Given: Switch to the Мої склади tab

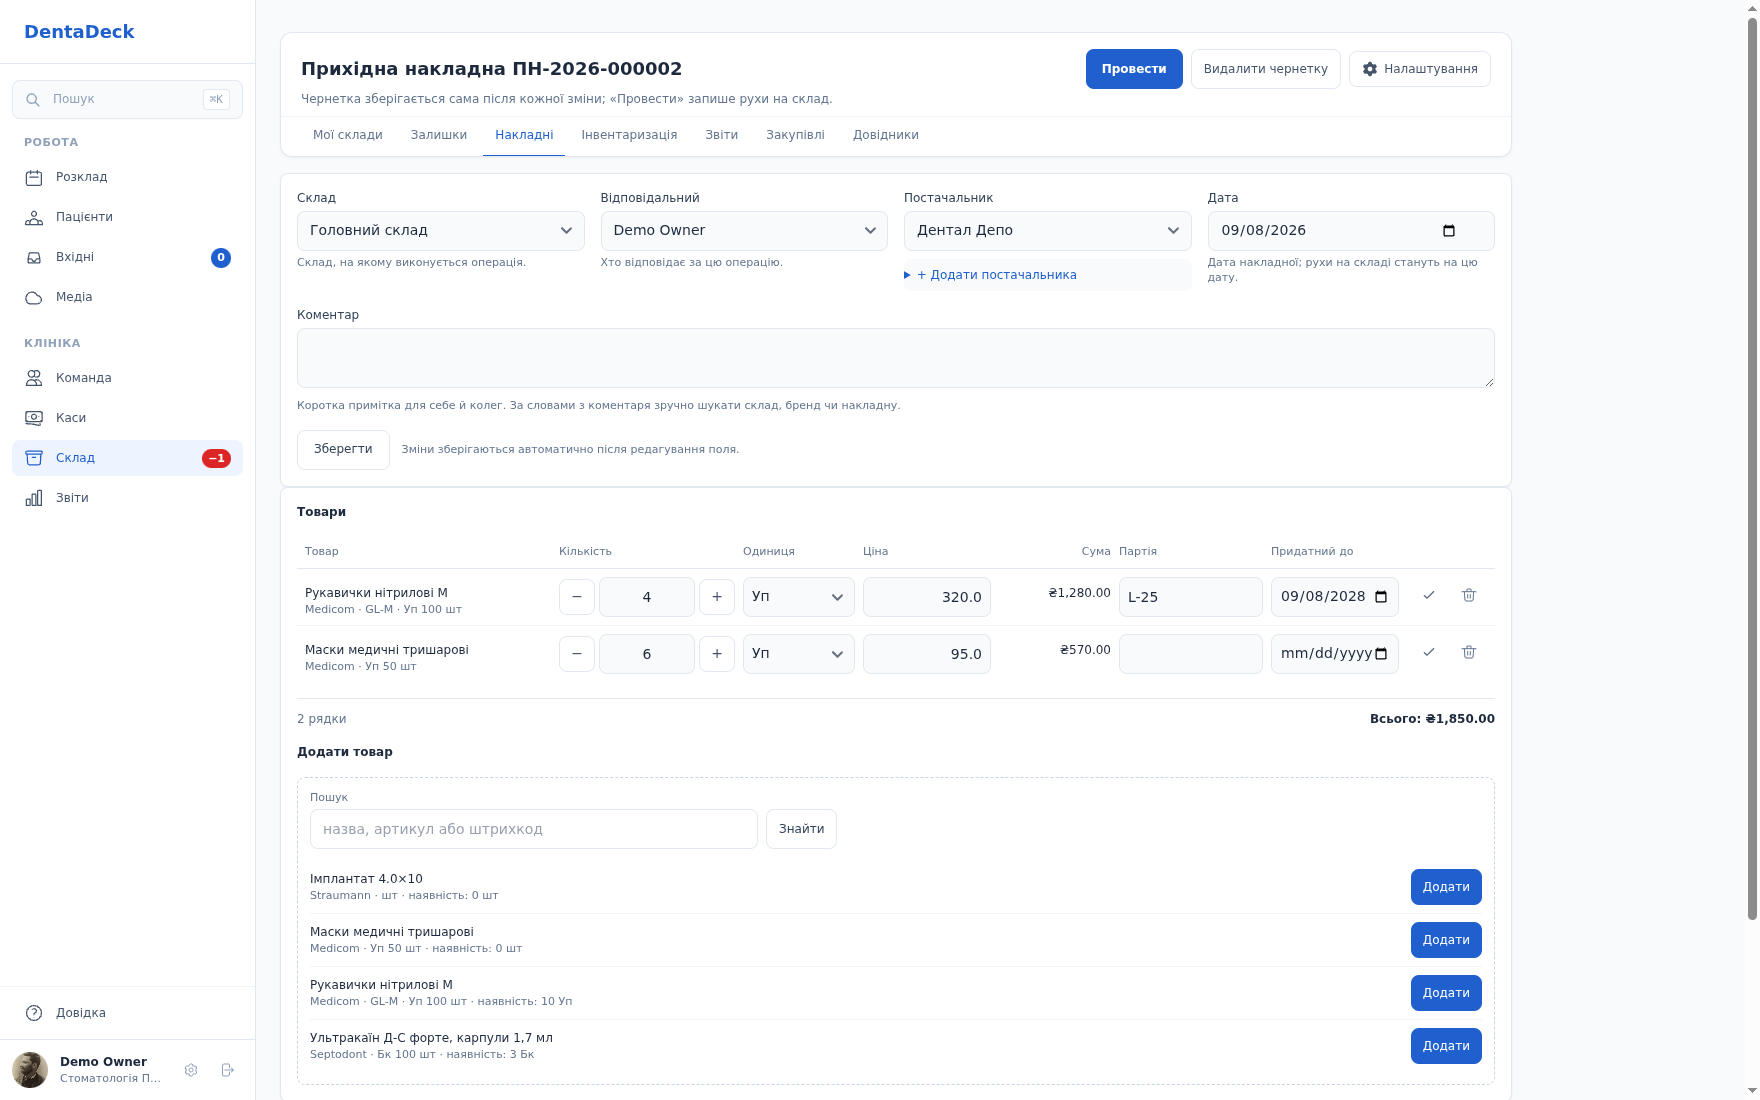Looking at the screenshot, I should (x=348, y=135).
